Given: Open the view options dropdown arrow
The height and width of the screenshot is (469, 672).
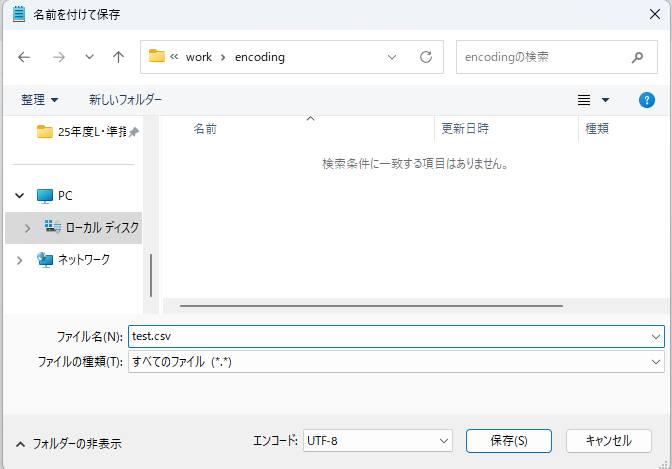Looking at the screenshot, I should tap(605, 100).
